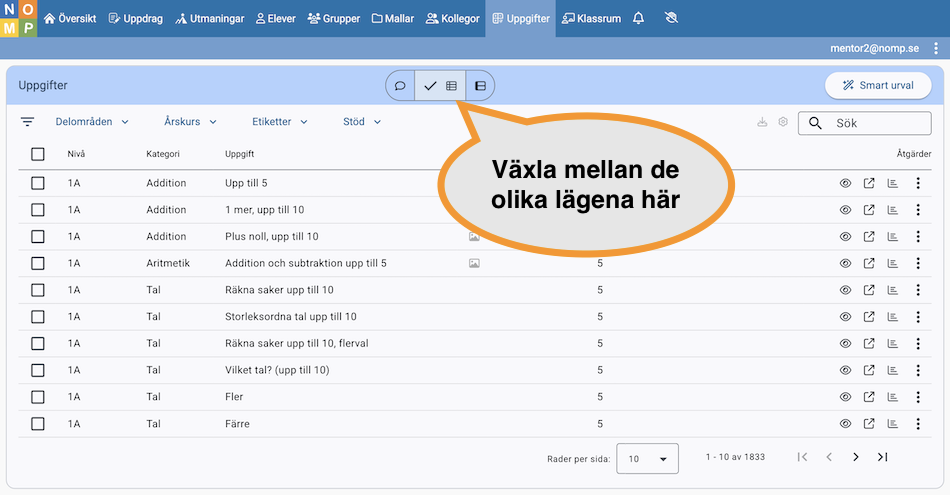Select all tasks with header checkbox
The width and height of the screenshot is (950, 495).
point(38,154)
